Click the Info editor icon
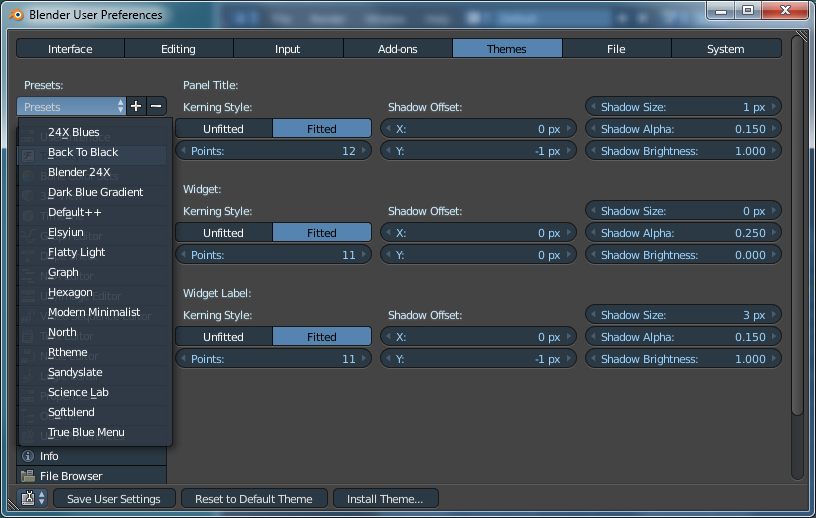The width and height of the screenshot is (816, 518). [28, 456]
